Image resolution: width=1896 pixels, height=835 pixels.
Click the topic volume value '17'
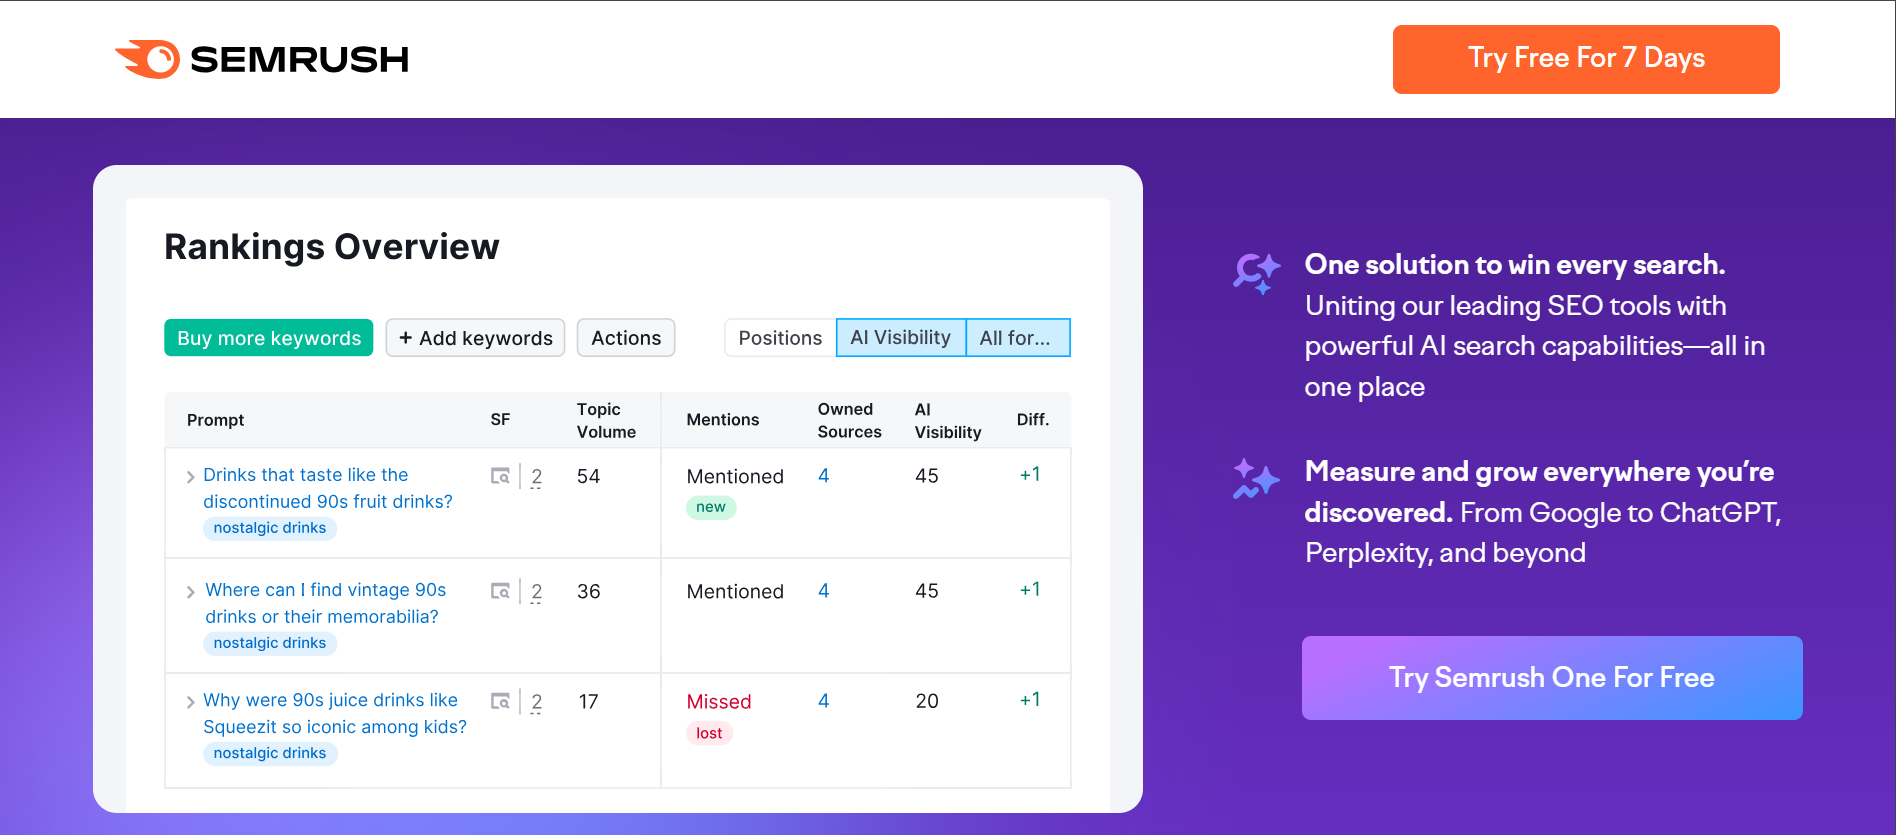pyautogui.click(x=589, y=702)
